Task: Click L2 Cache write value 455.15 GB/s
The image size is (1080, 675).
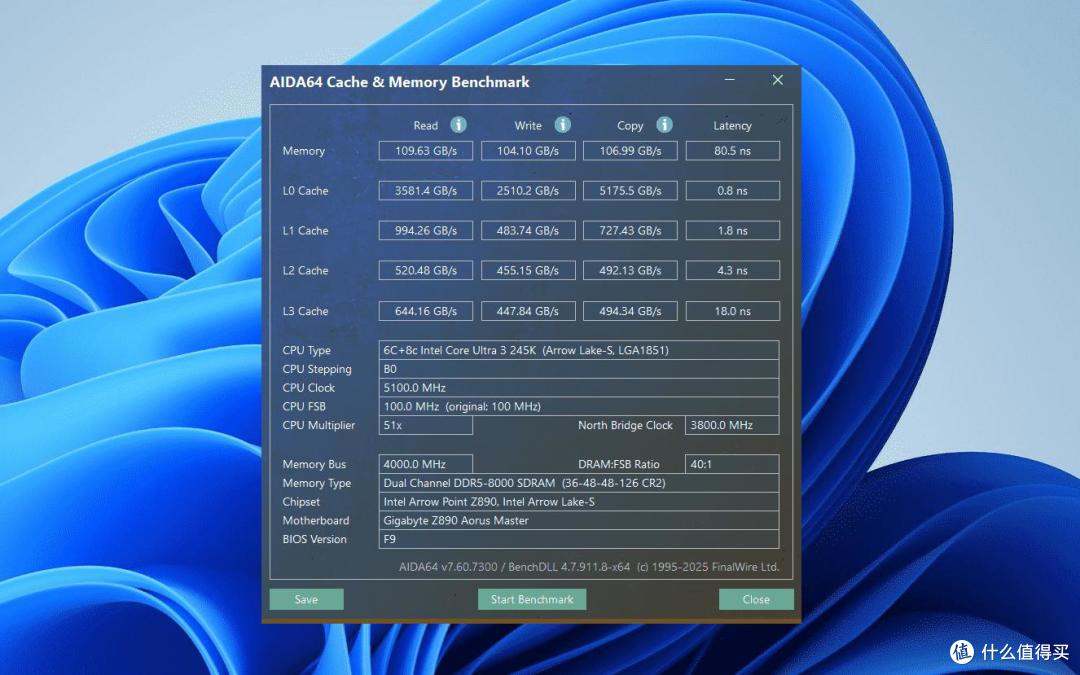Action: pos(528,271)
